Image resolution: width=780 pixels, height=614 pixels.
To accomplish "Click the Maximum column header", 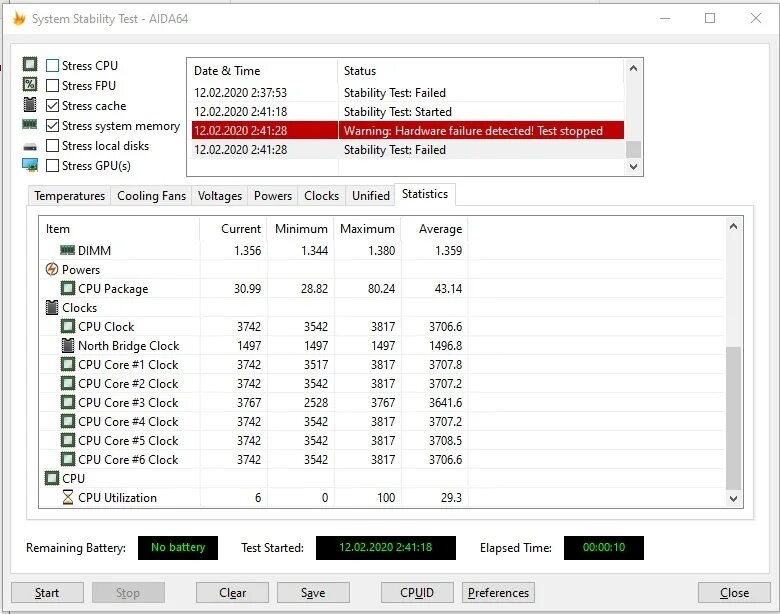I will (x=367, y=229).
